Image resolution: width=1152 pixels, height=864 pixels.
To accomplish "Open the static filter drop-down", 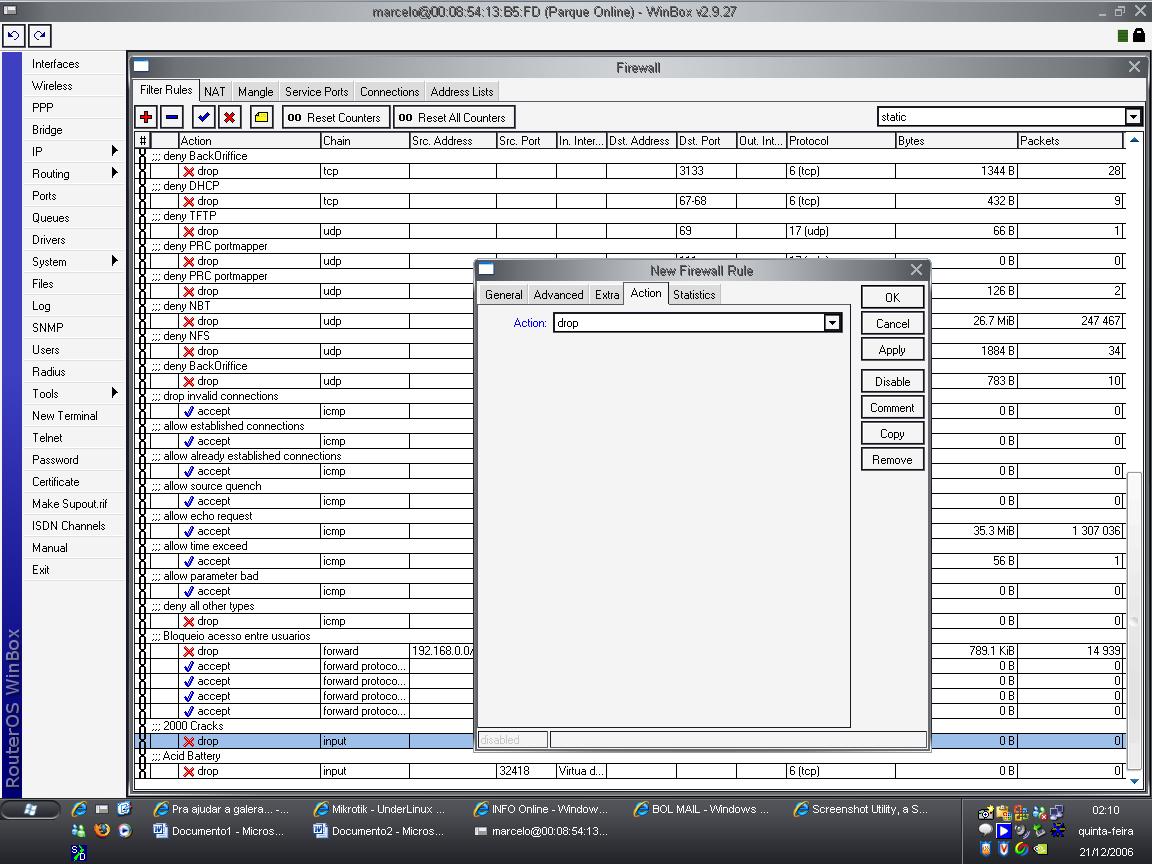I will coord(1133,117).
